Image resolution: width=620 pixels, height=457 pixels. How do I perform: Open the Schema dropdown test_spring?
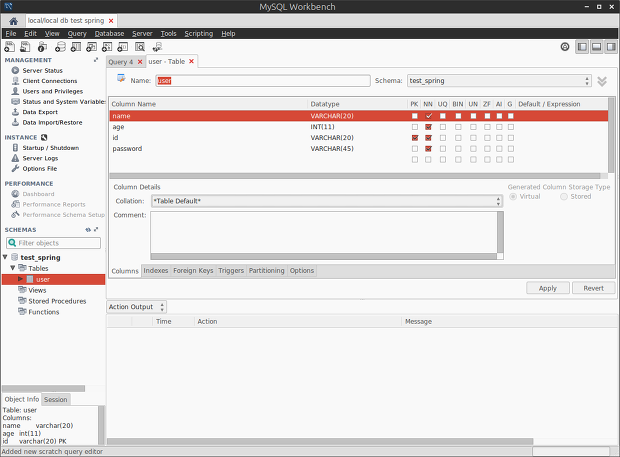[x=499, y=81]
